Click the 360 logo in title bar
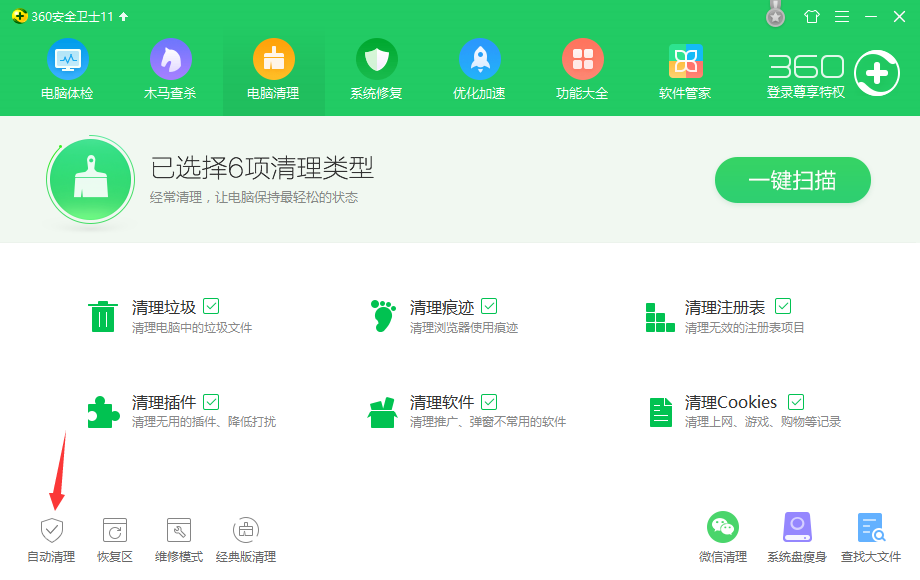The image size is (920, 580). 19,16
